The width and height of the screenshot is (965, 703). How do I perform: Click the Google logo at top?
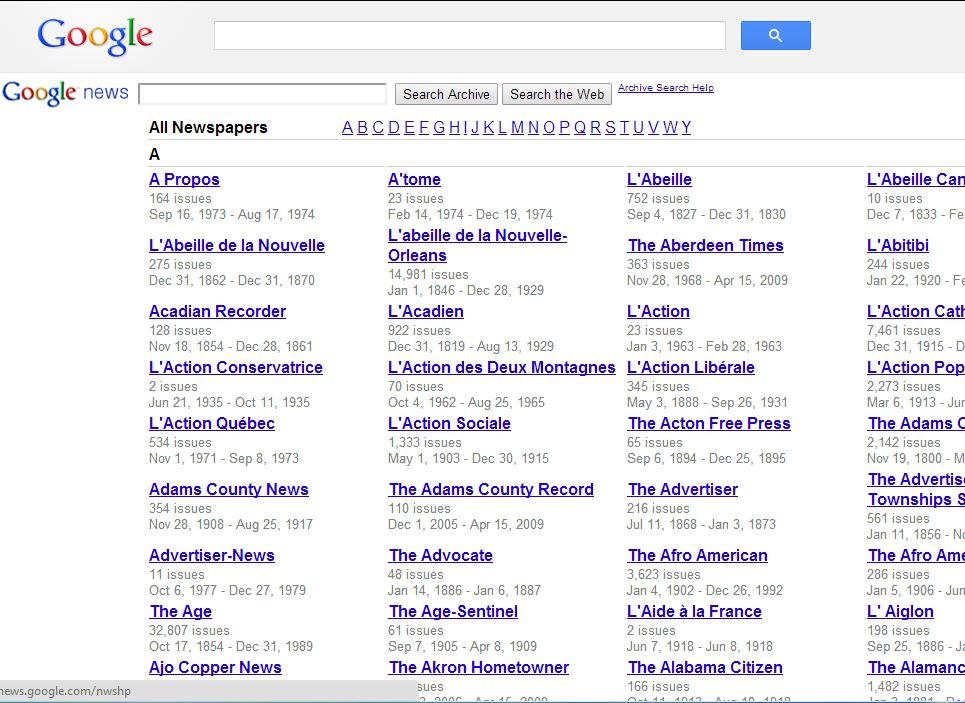click(95, 37)
